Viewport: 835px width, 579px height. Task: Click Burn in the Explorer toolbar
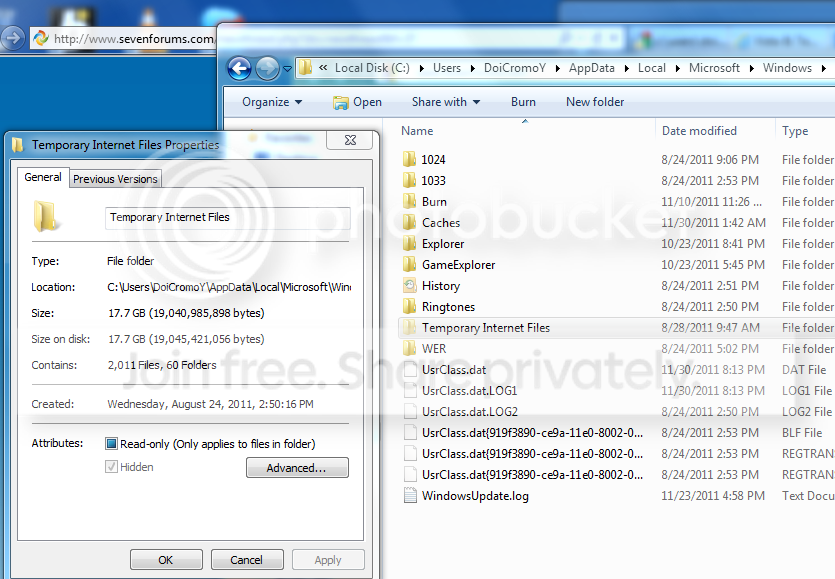click(x=523, y=102)
